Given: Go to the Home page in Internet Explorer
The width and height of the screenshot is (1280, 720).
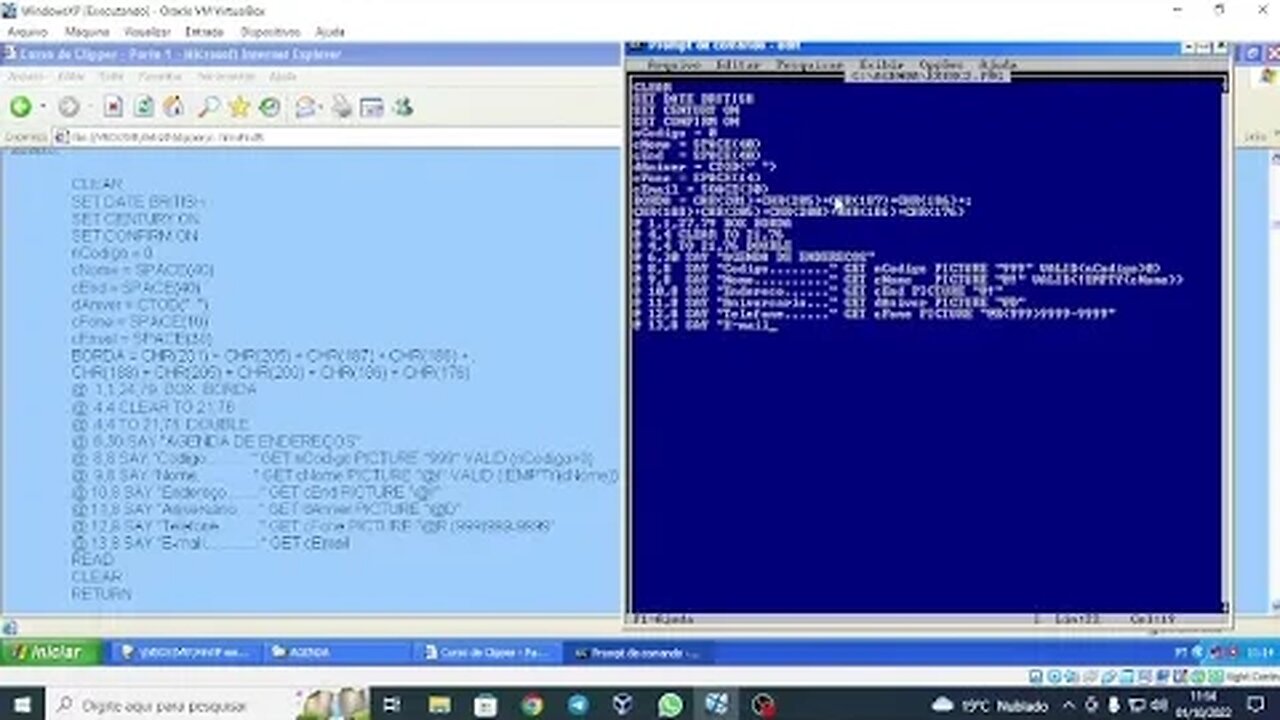Looking at the screenshot, I should 174,107.
